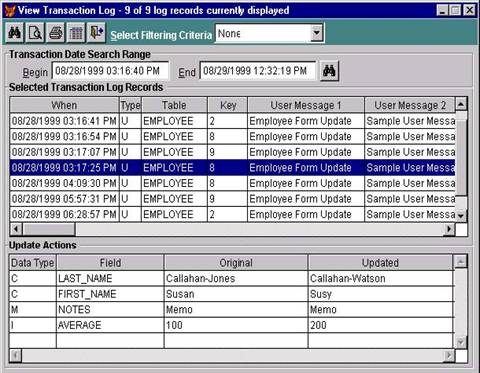480x373 pixels.
Task: Click the printer icon in the toolbar
Action: pos(56,33)
